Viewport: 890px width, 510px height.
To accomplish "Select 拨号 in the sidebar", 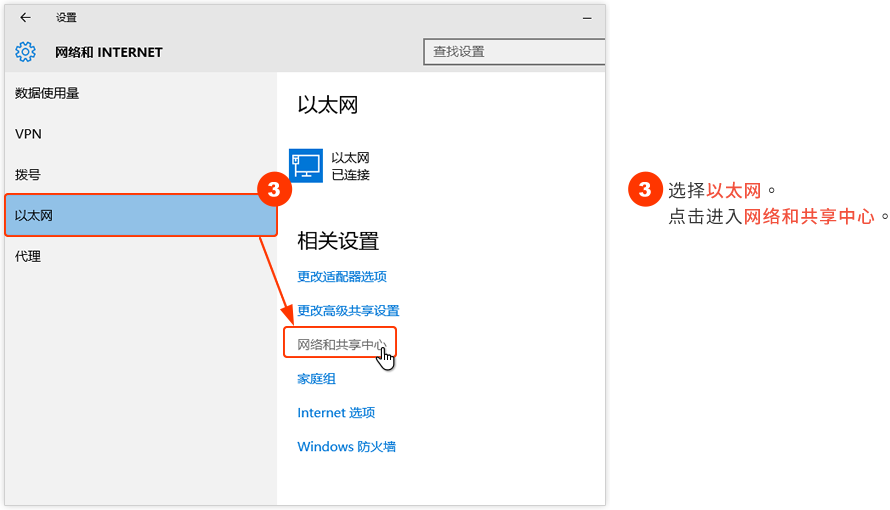I will [x=28, y=175].
